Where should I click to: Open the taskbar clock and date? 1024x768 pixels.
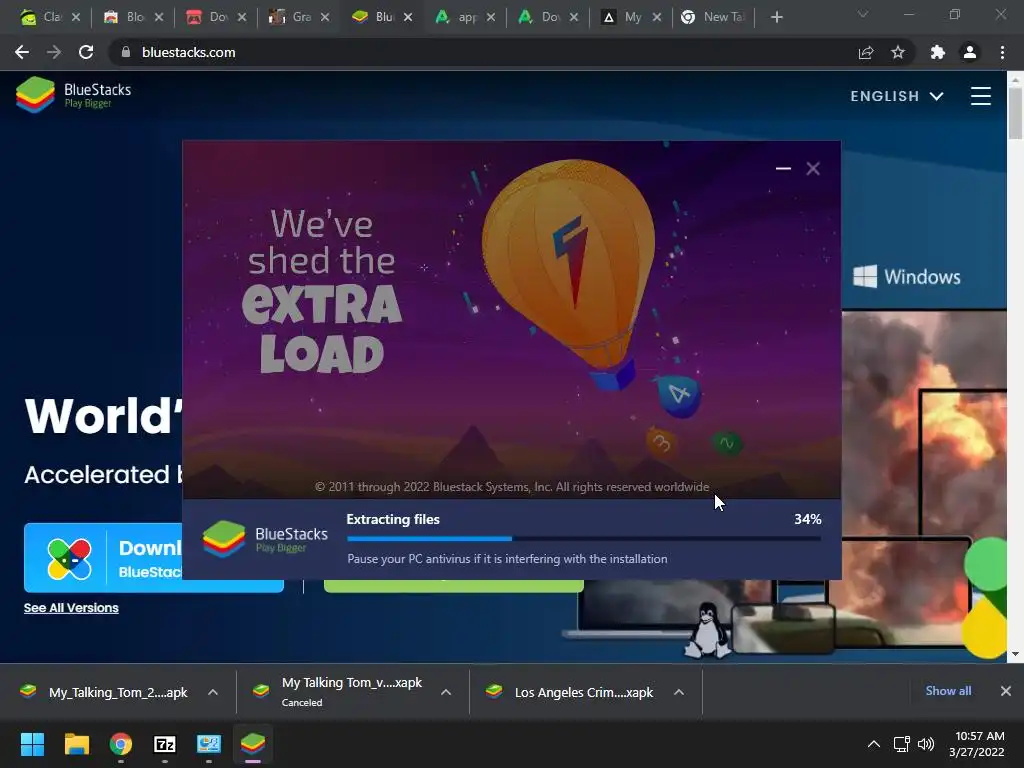point(976,744)
